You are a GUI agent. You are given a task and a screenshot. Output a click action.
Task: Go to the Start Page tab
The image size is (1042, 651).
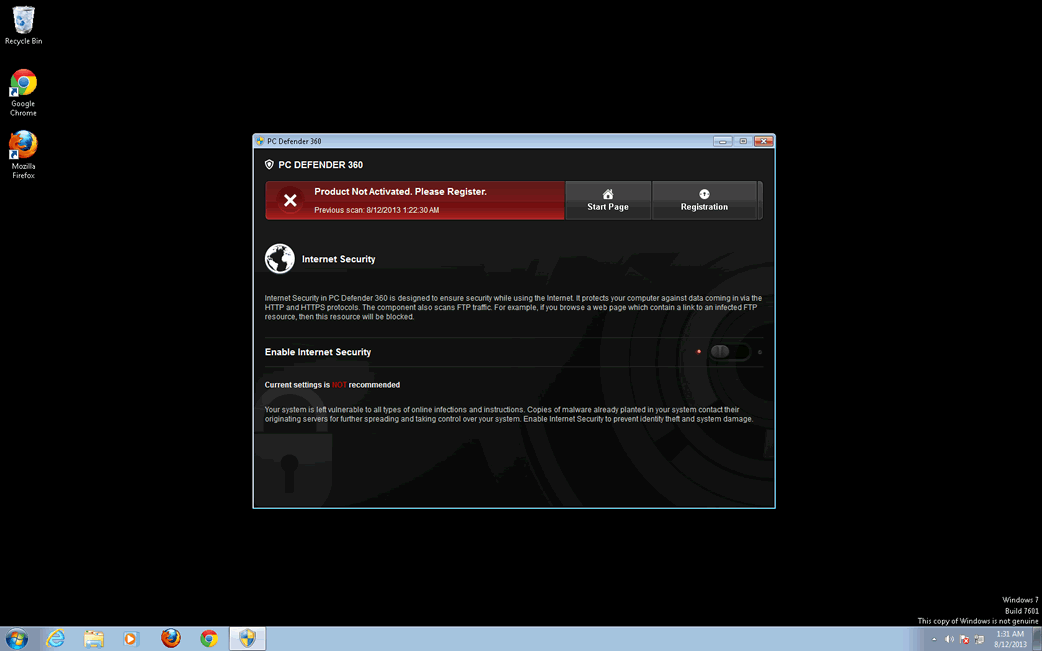(x=607, y=206)
